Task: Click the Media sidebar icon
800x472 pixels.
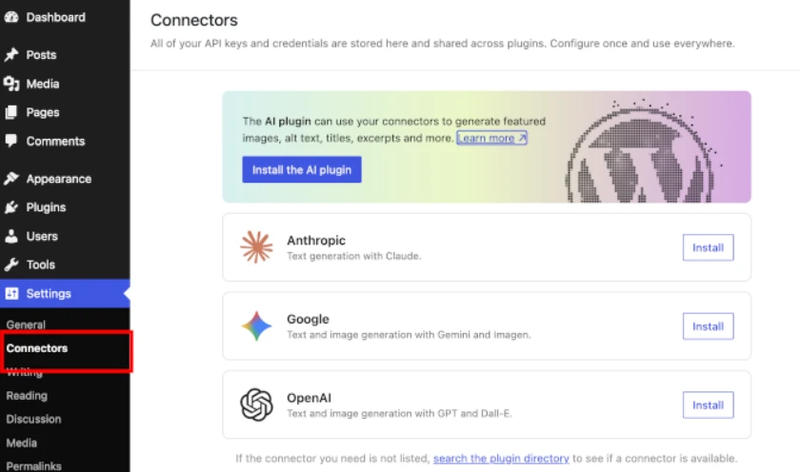Action: [11, 84]
